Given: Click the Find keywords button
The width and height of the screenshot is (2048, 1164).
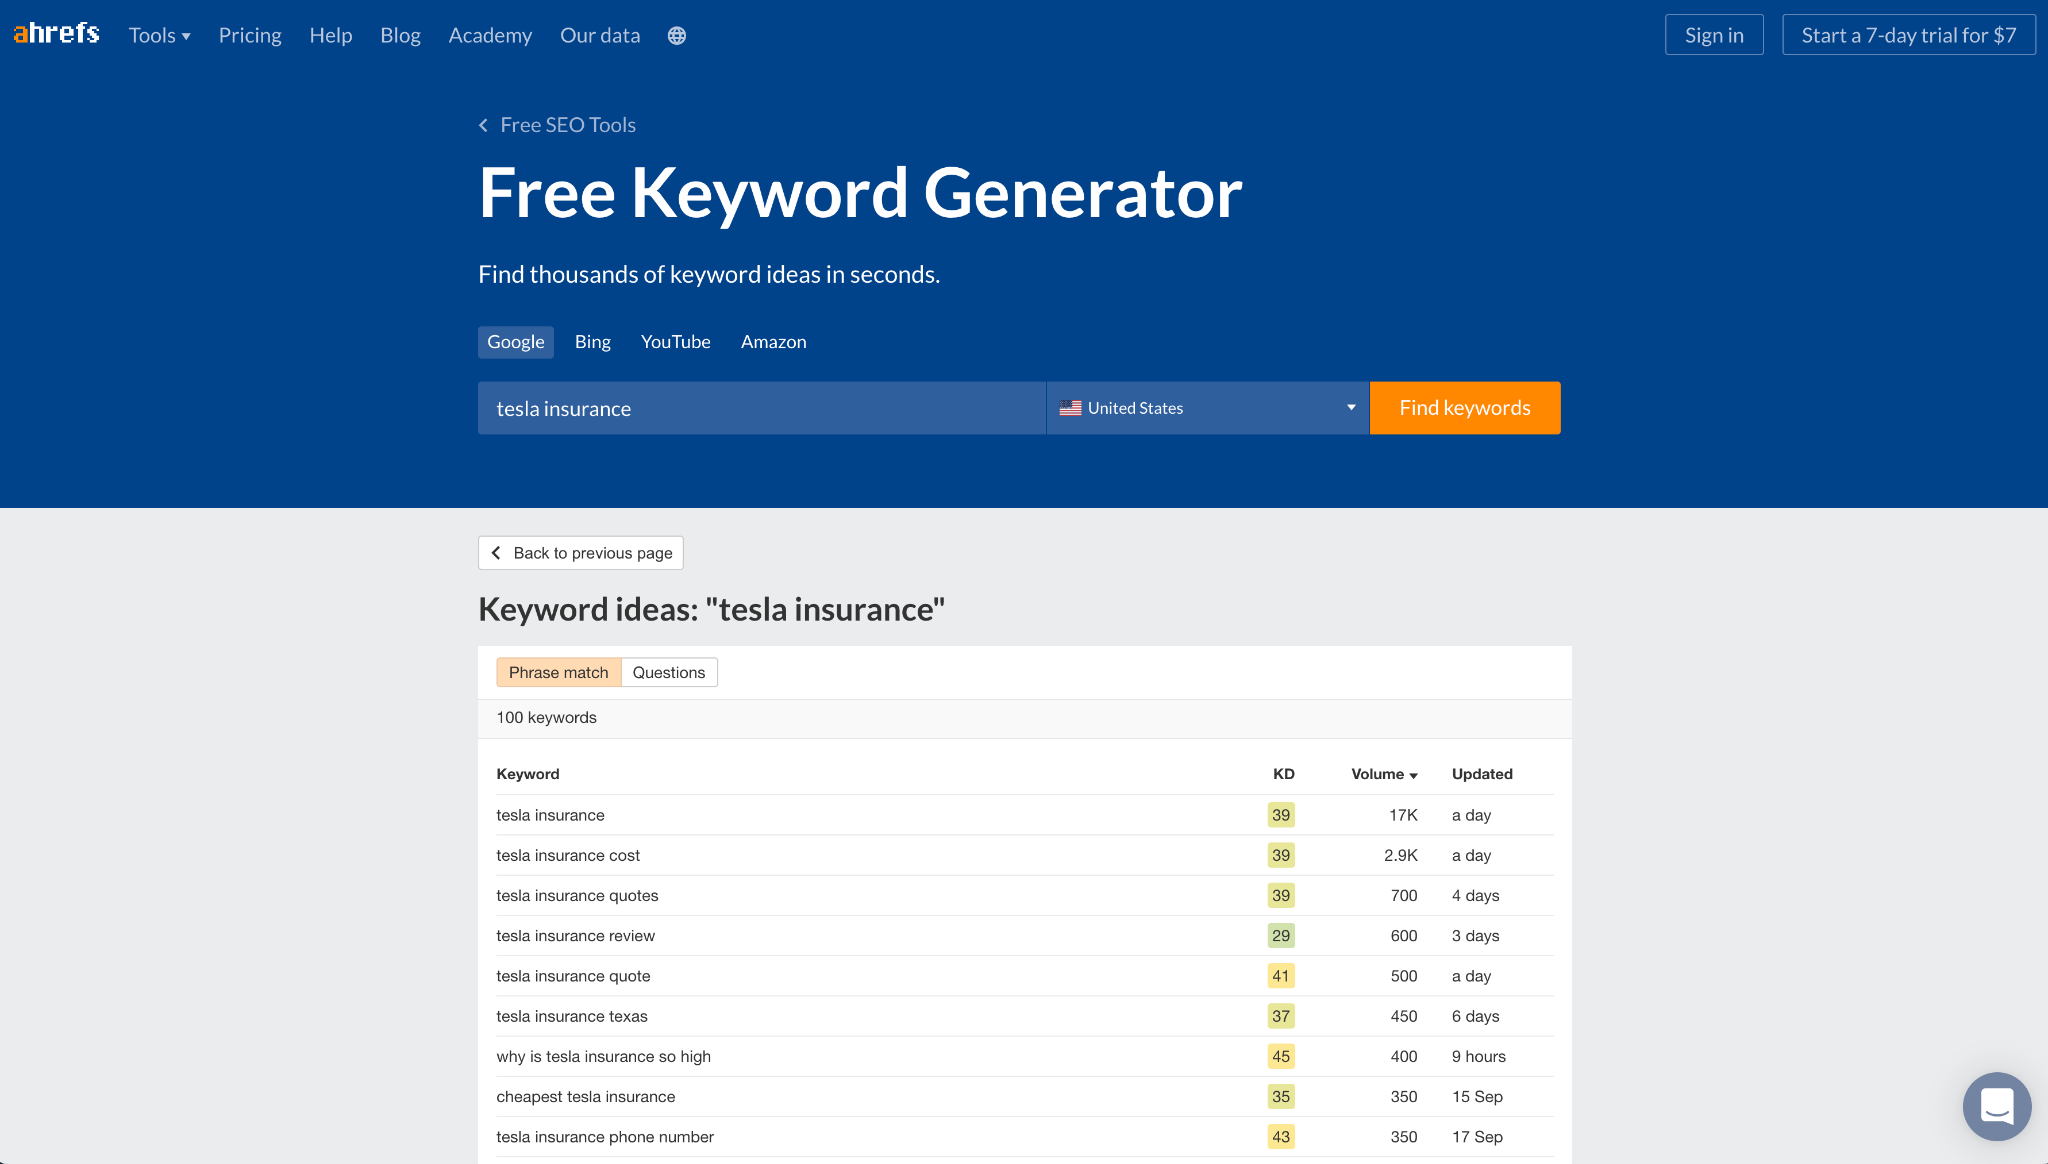Looking at the screenshot, I should click(1464, 408).
